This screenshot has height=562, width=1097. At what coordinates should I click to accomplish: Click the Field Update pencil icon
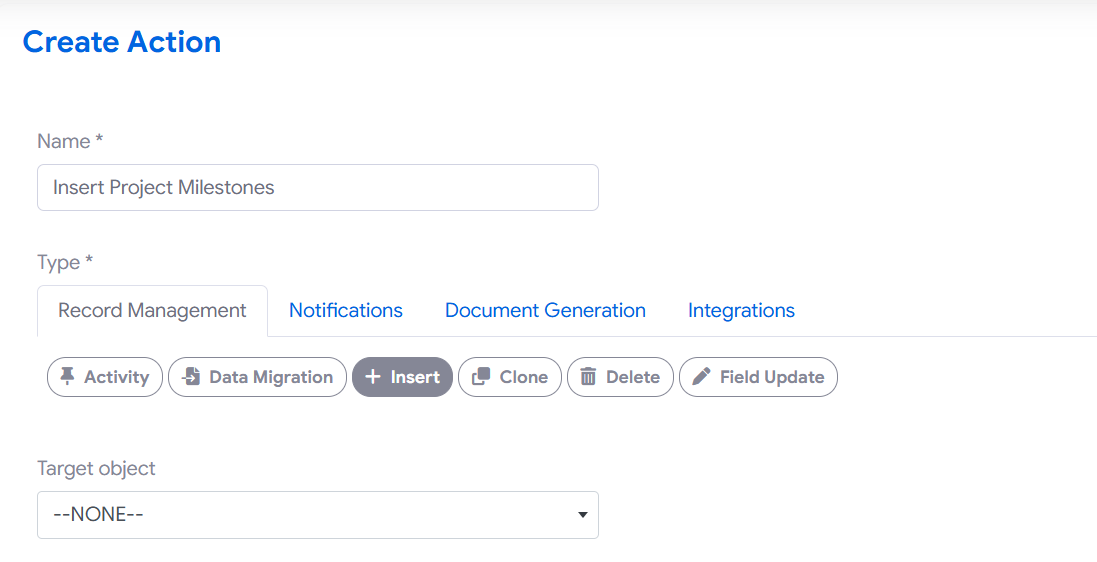tap(702, 377)
